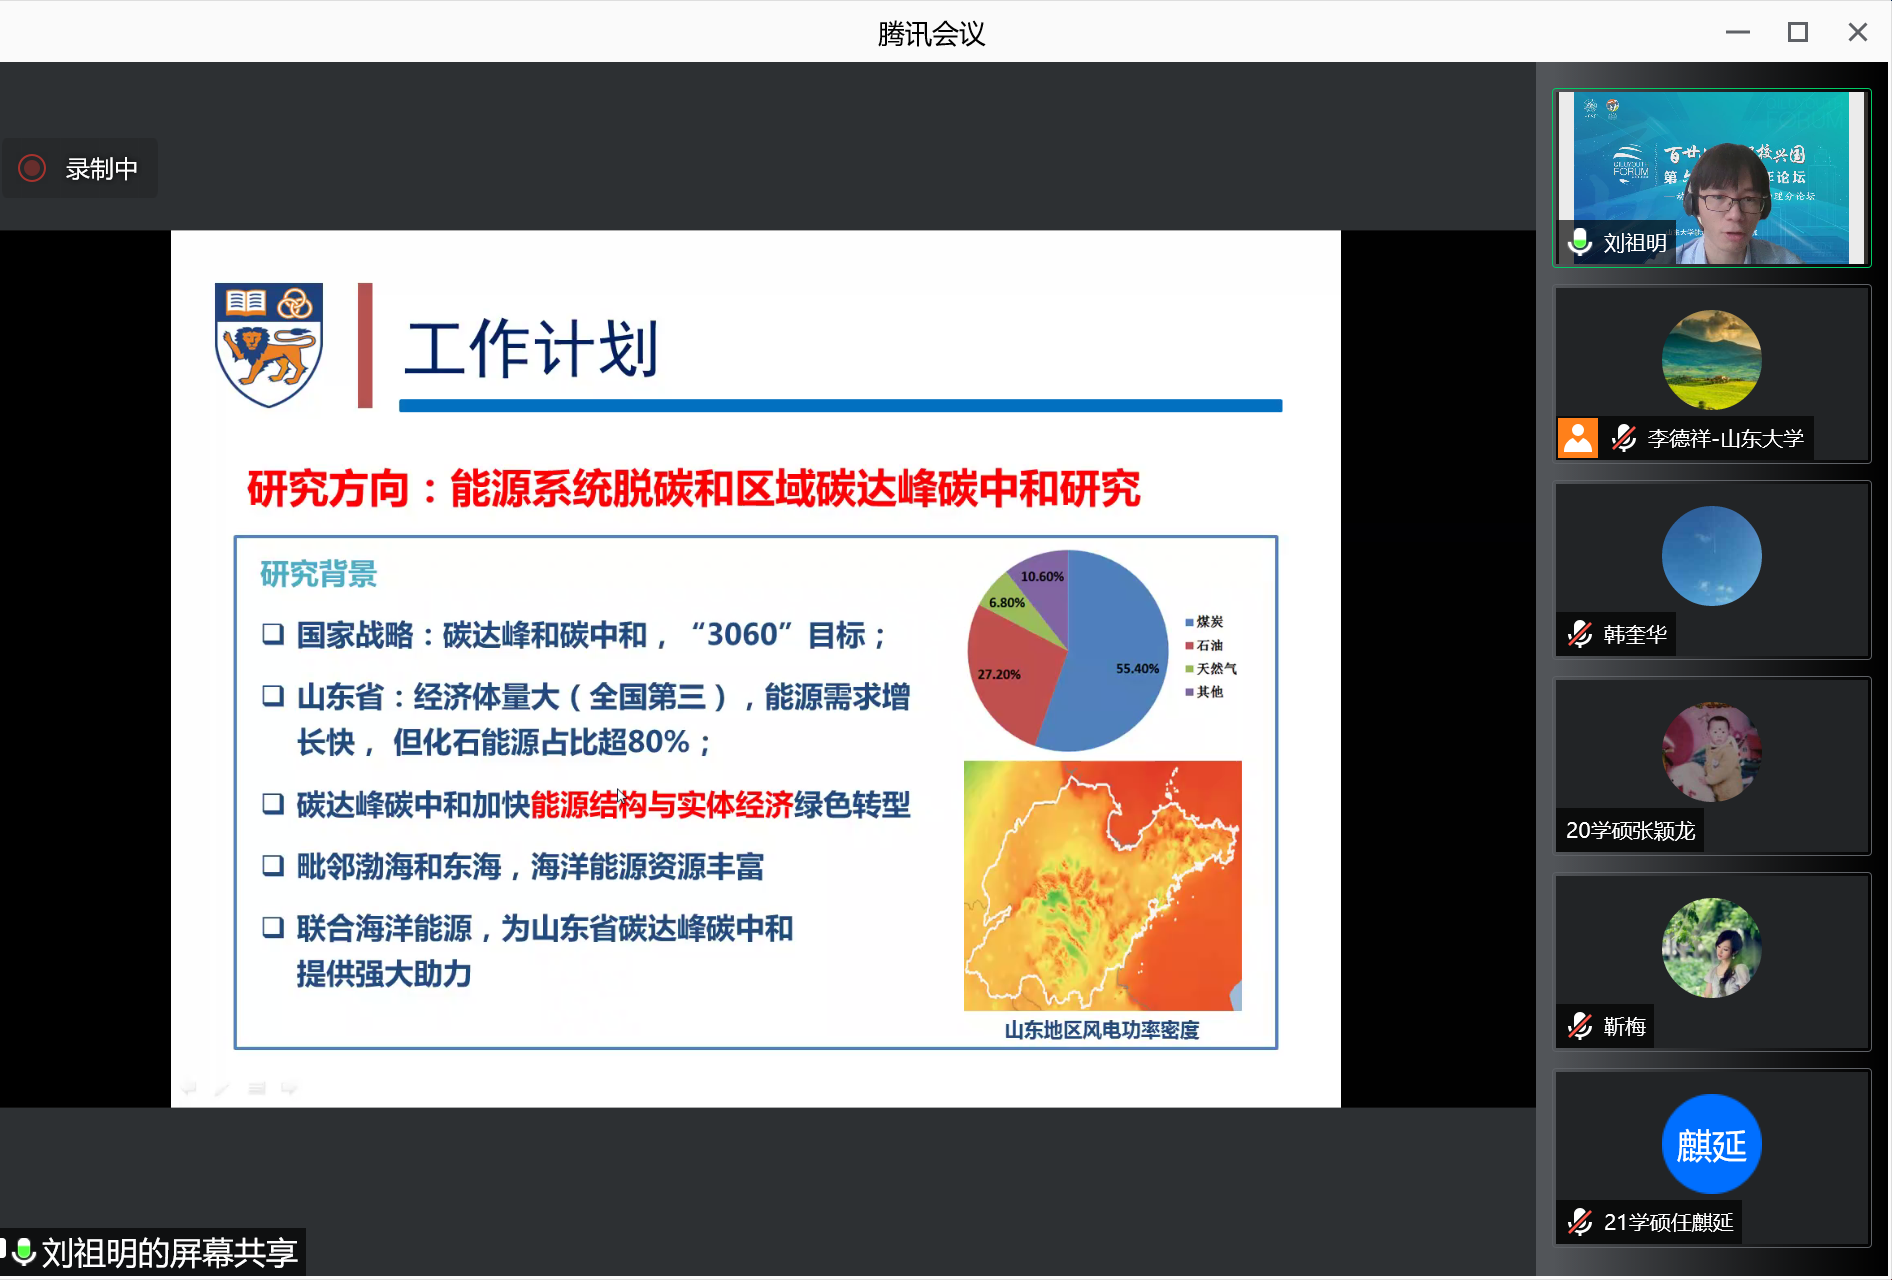Click the text 但化石能源占比超80%
The height and width of the screenshot is (1280, 1892).
pyautogui.click(x=540, y=742)
